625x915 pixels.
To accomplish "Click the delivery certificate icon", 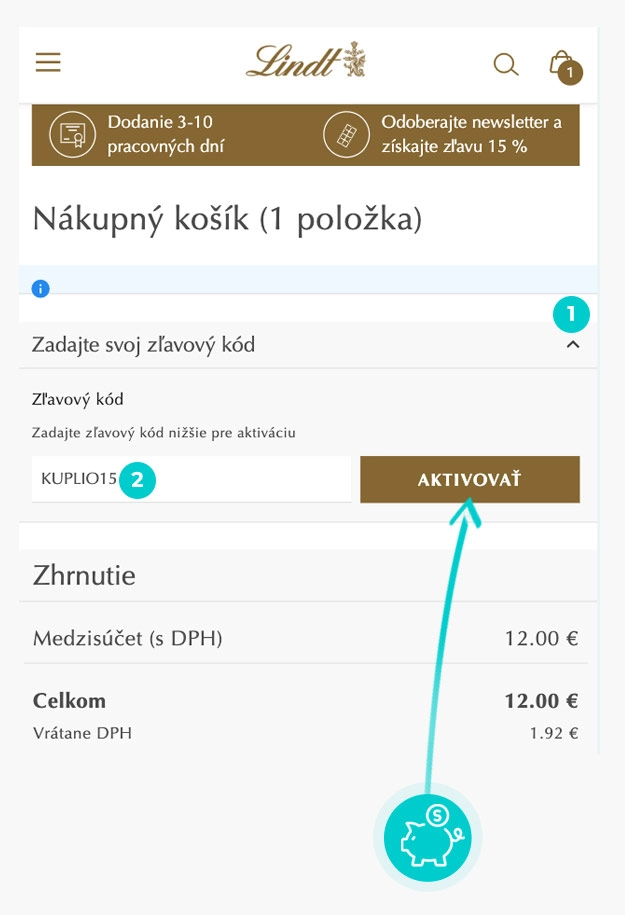I will point(70,135).
